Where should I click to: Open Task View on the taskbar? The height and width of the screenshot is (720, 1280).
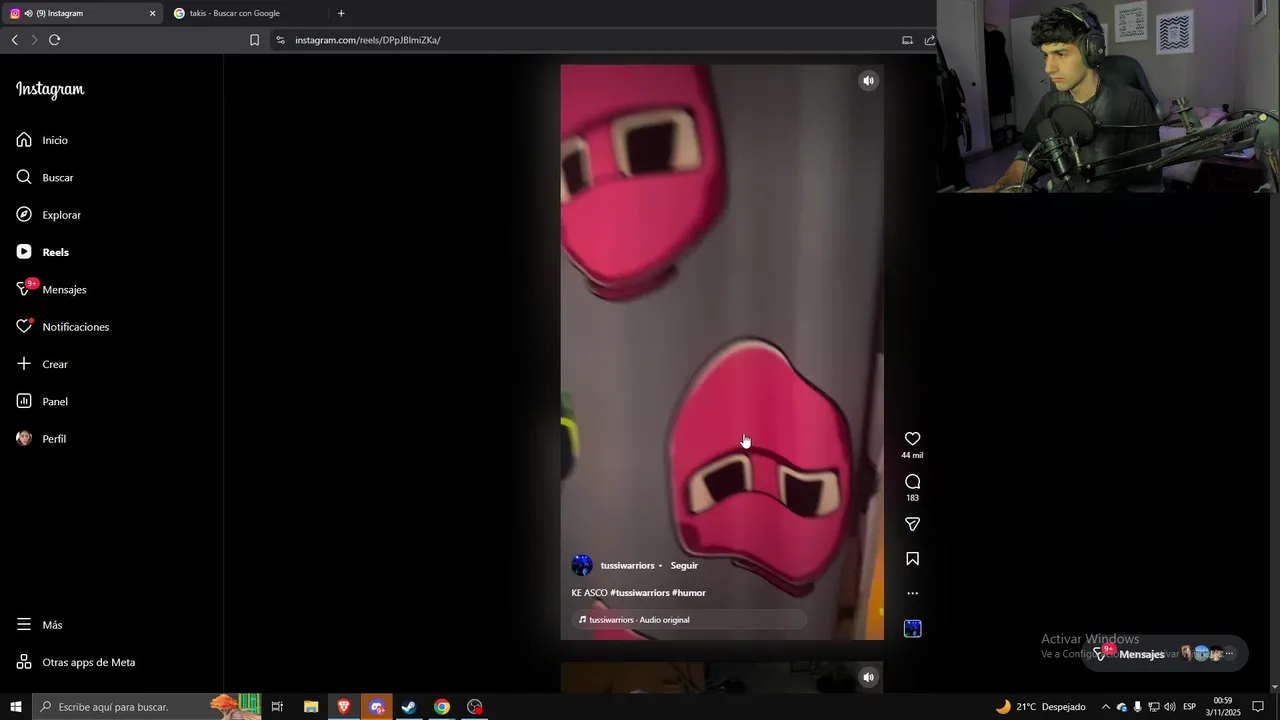click(277, 707)
